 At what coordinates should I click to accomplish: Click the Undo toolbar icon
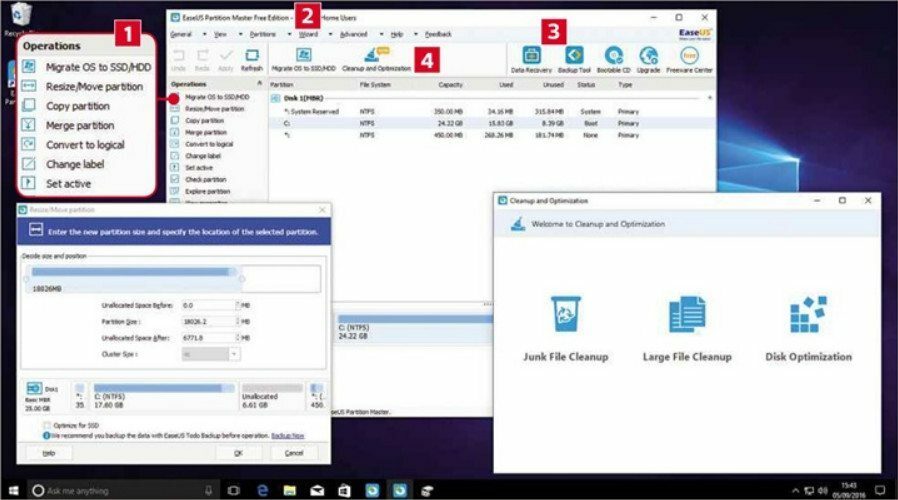[x=179, y=56]
